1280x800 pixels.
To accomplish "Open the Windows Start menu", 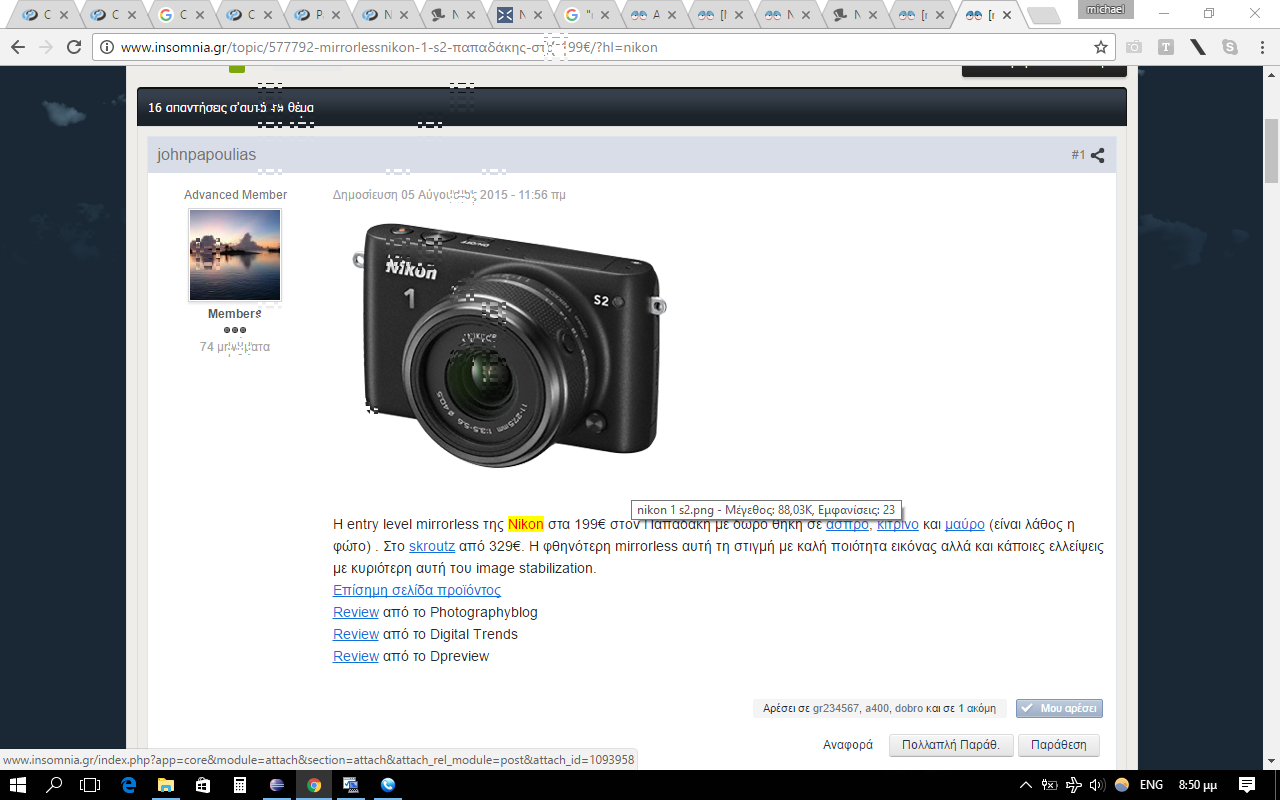I will 18,785.
